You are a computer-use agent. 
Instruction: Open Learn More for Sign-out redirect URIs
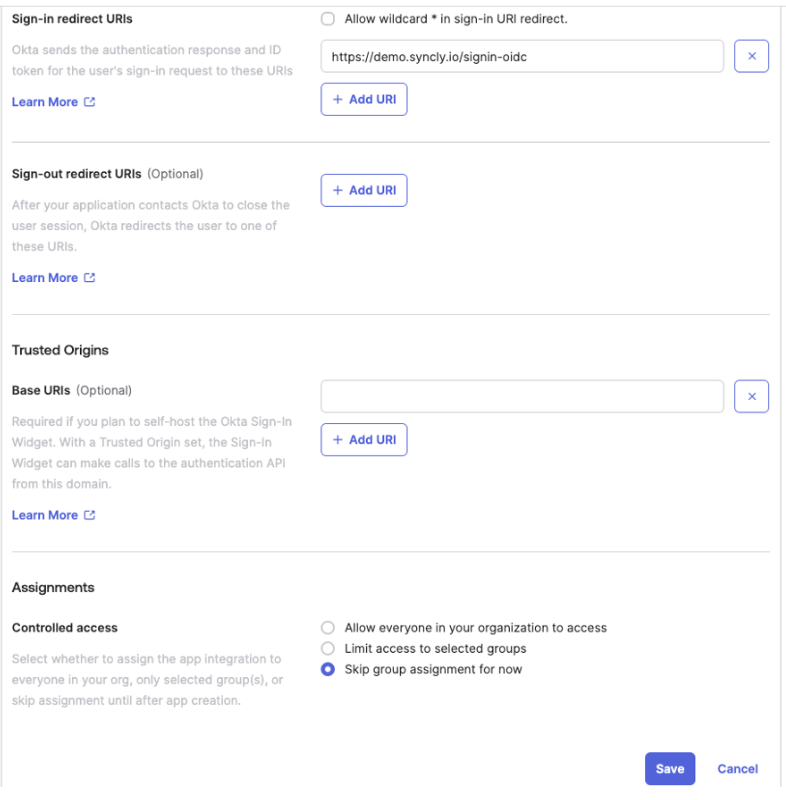click(x=44, y=277)
